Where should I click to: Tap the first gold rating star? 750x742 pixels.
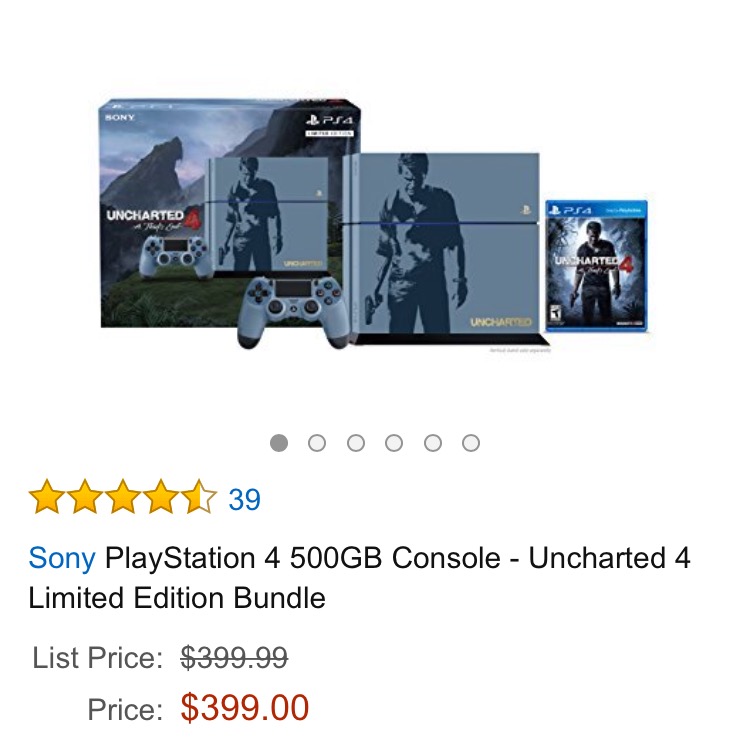click(46, 497)
